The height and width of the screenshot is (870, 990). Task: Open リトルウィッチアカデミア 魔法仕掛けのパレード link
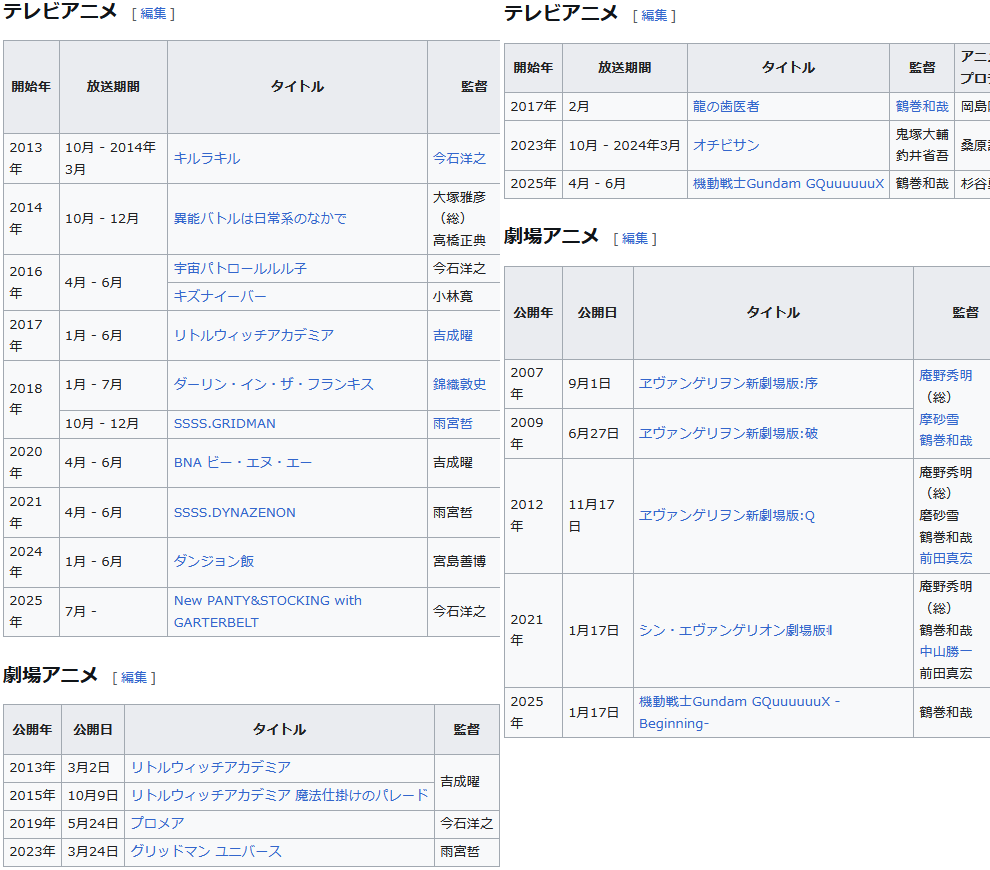tap(279, 796)
